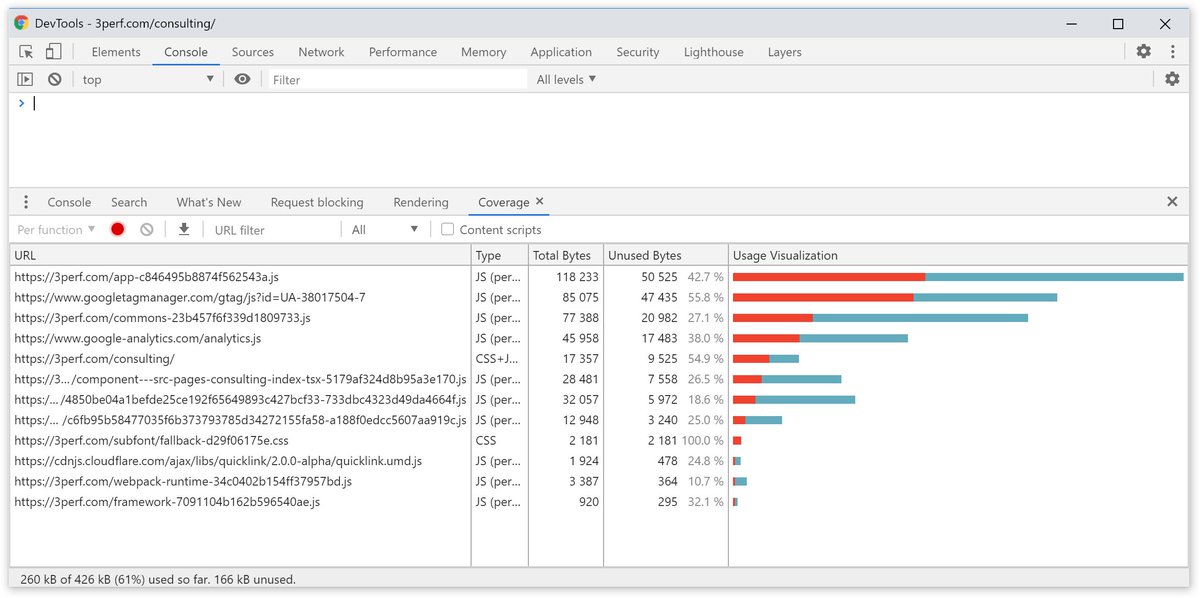This screenshot has height=598, width=1200.
Task: Sort by Unused Bytes column header
Action: 666,256
